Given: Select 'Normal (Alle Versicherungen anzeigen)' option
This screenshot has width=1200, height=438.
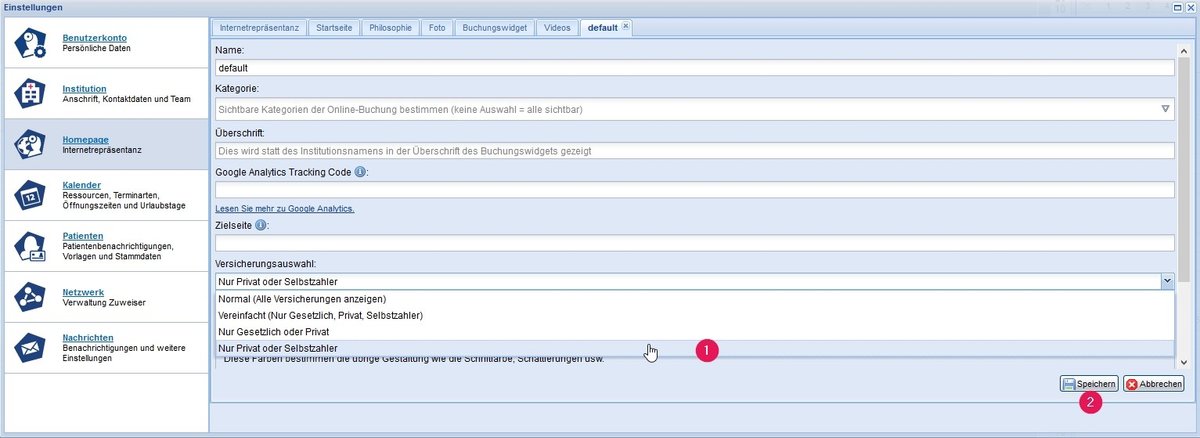Looking at the screenshot, I should pyautogui.click(x=301, y=299).
